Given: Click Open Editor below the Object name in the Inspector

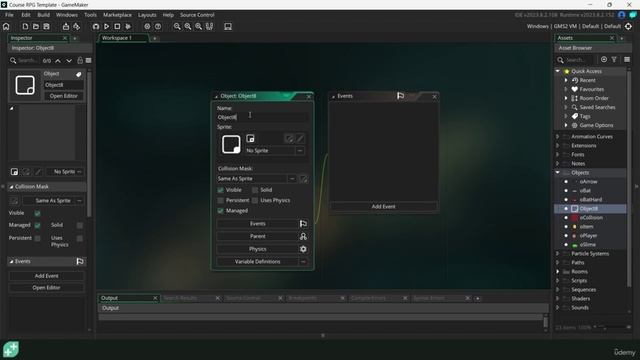Looking at the screenshot, I should pos(64,96).
